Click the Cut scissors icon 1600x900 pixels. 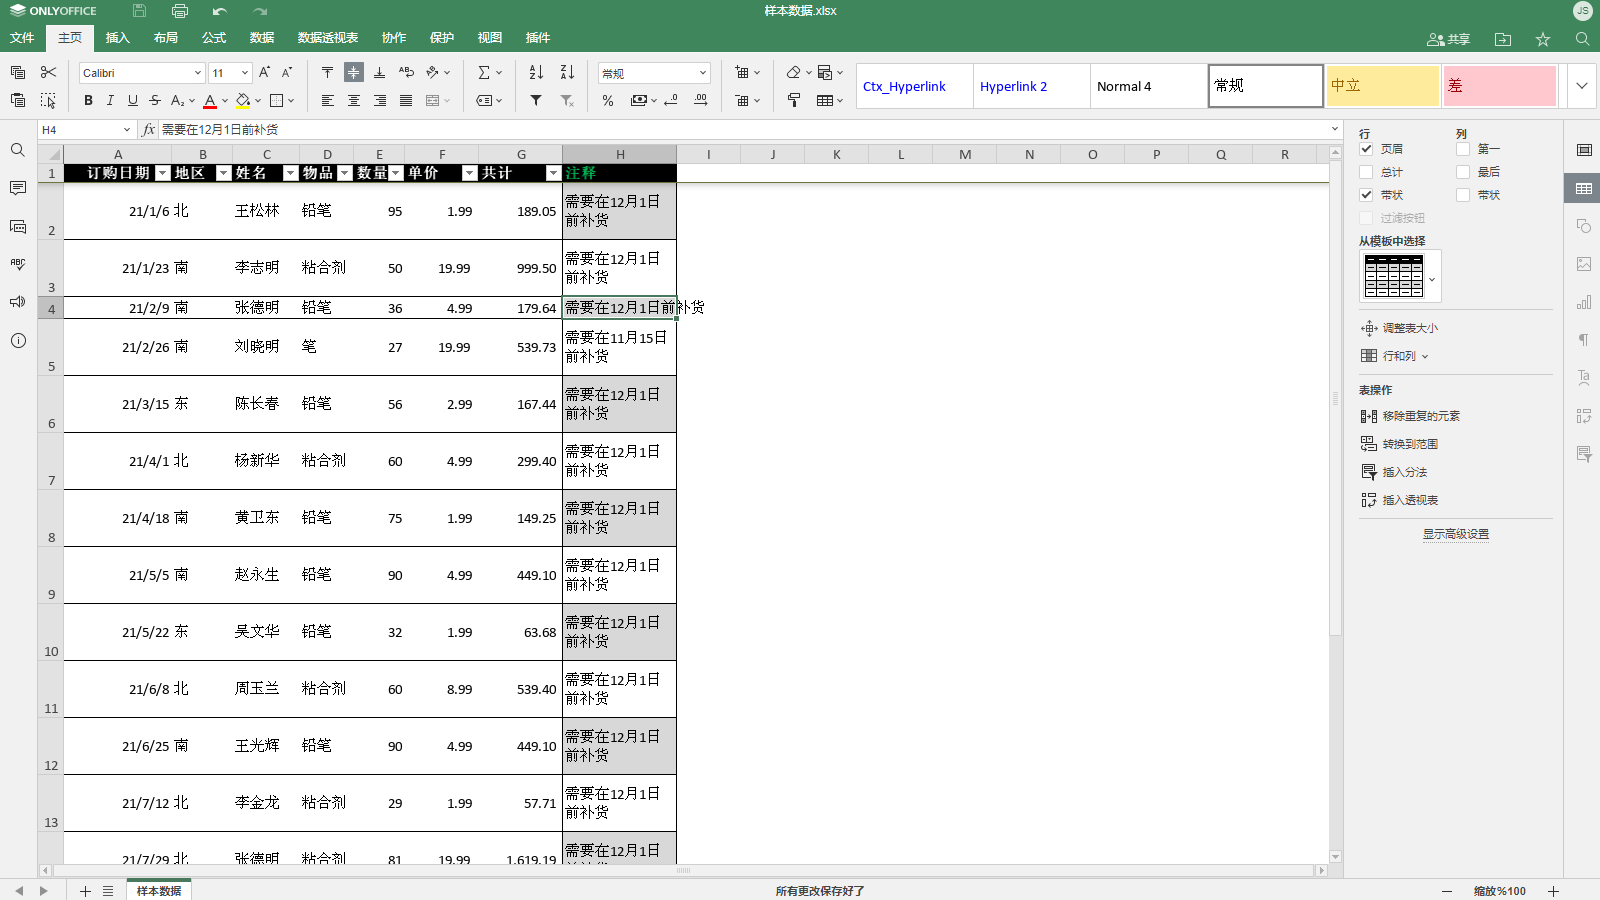pyautogui.click(x=48, y=72)
